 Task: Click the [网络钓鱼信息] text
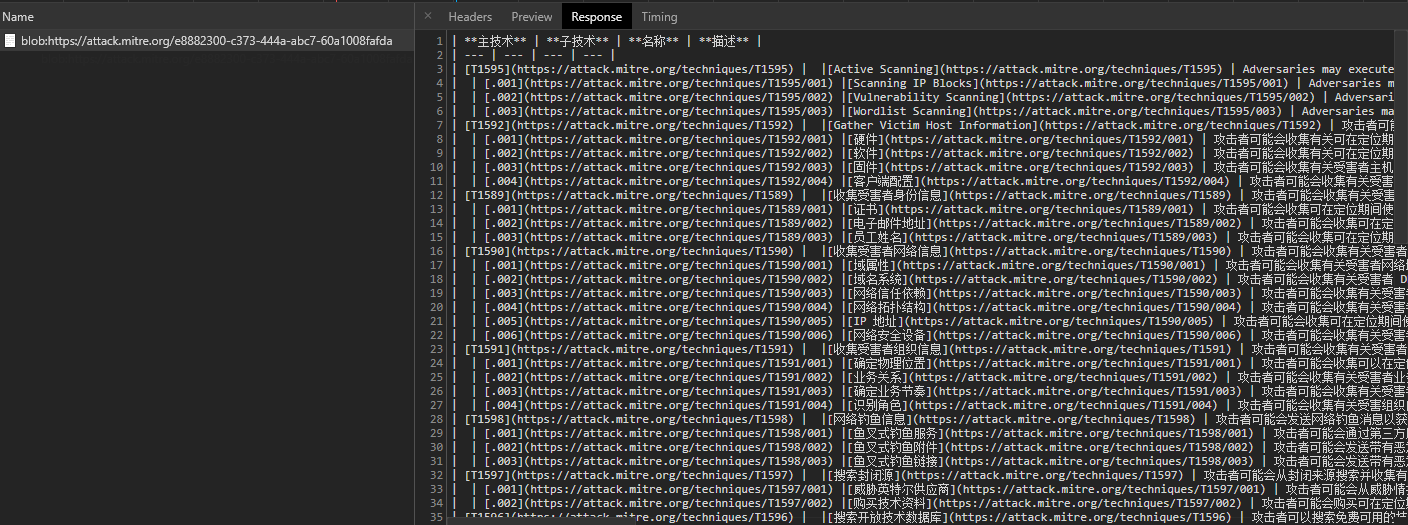[868, 419]
